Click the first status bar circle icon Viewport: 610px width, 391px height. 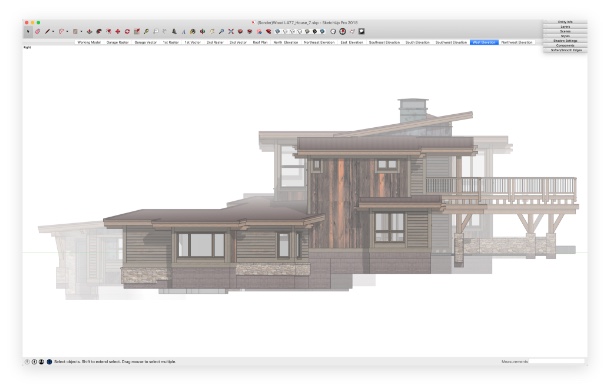click(27, 362)
